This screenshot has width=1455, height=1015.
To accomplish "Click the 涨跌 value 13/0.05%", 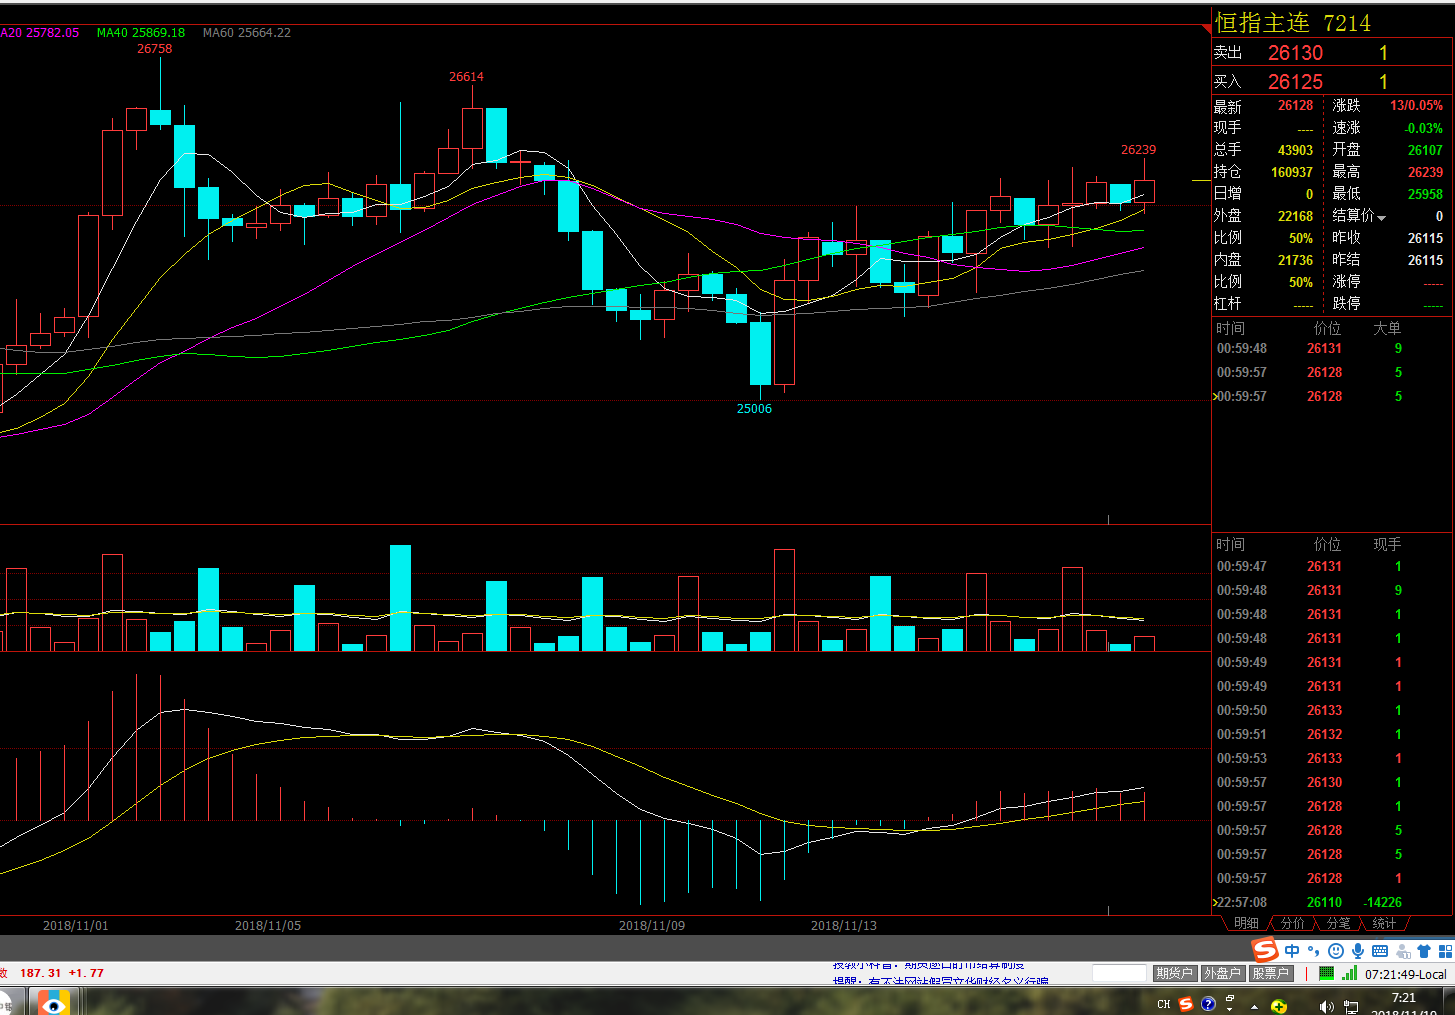I will [x=1416, y=105].
